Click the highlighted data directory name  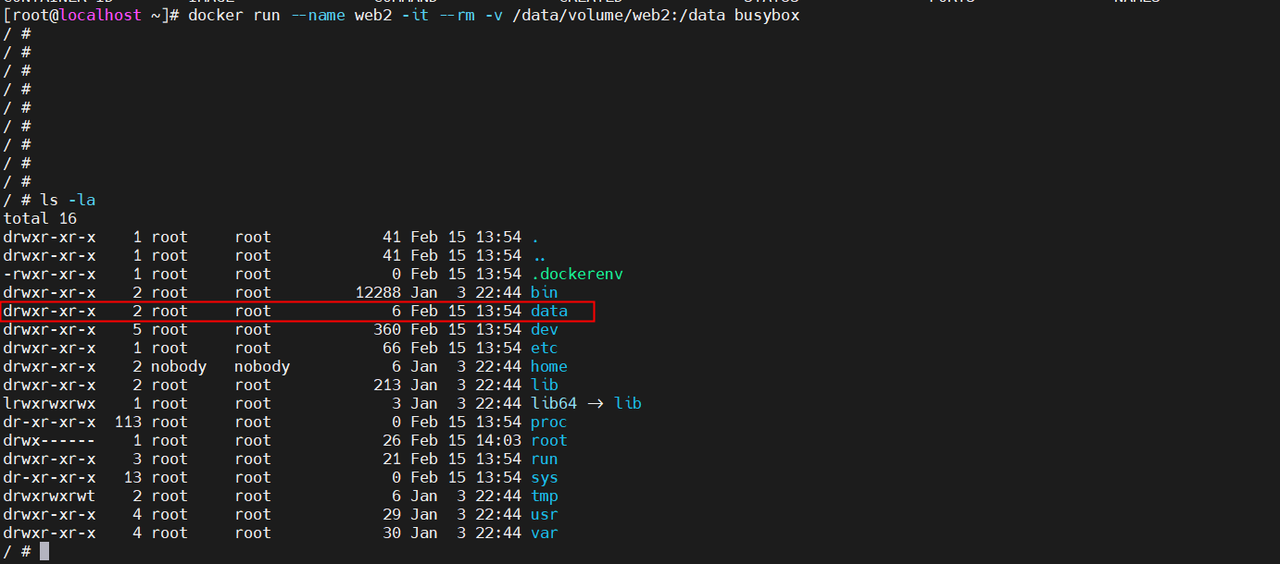click(x=549, y=311)
